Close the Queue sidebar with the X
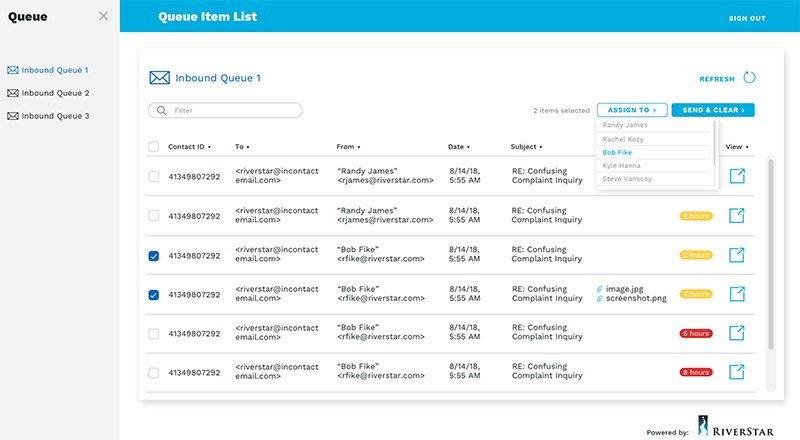800x440 pixels. (x=104, y=16)
